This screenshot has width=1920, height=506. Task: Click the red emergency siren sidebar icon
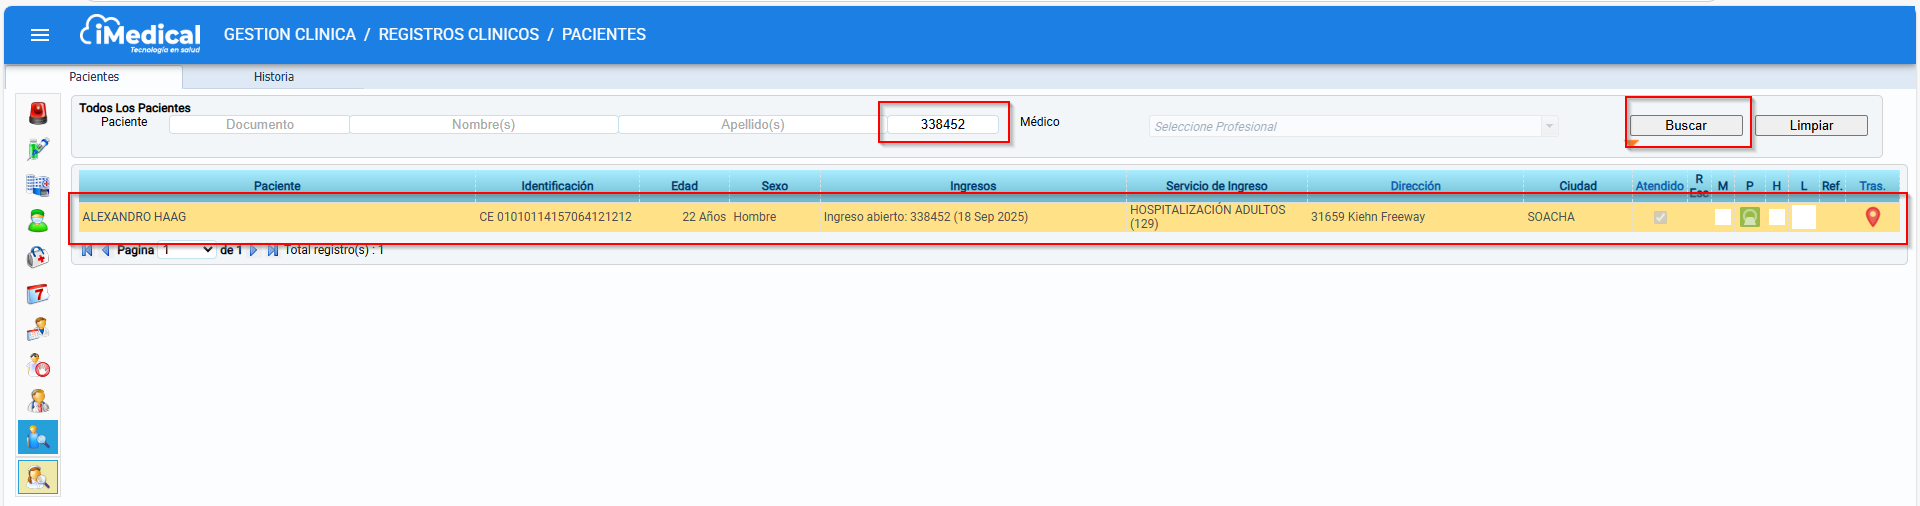(38, 113)
